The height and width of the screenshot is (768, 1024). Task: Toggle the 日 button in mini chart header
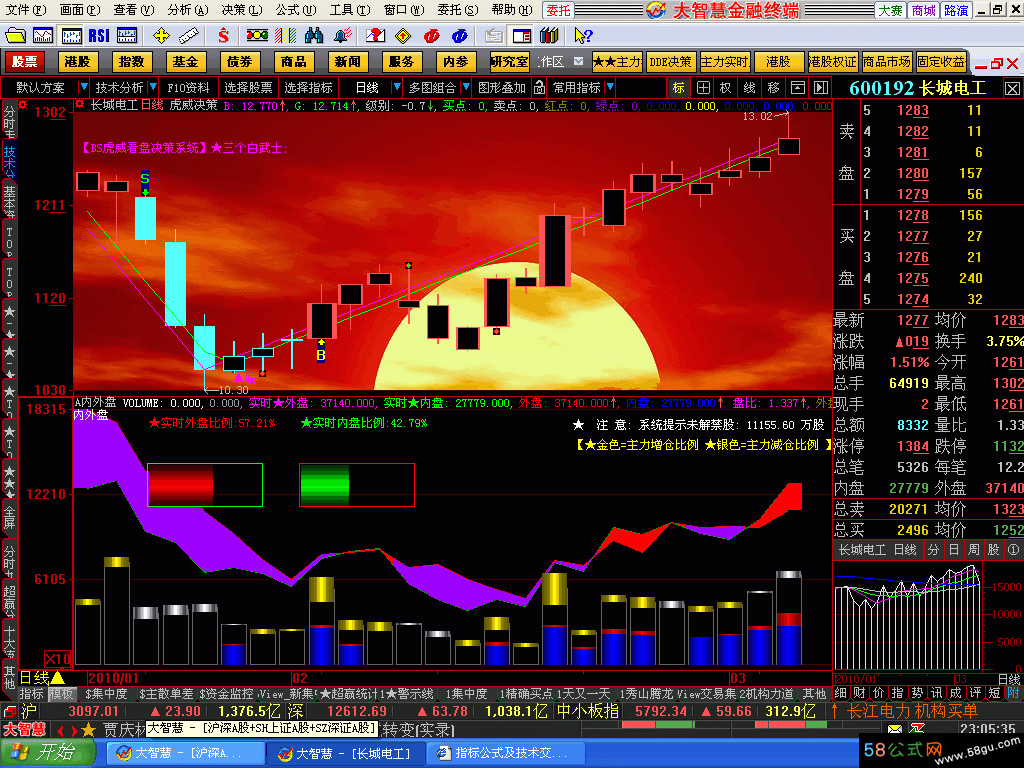[953, 550]
